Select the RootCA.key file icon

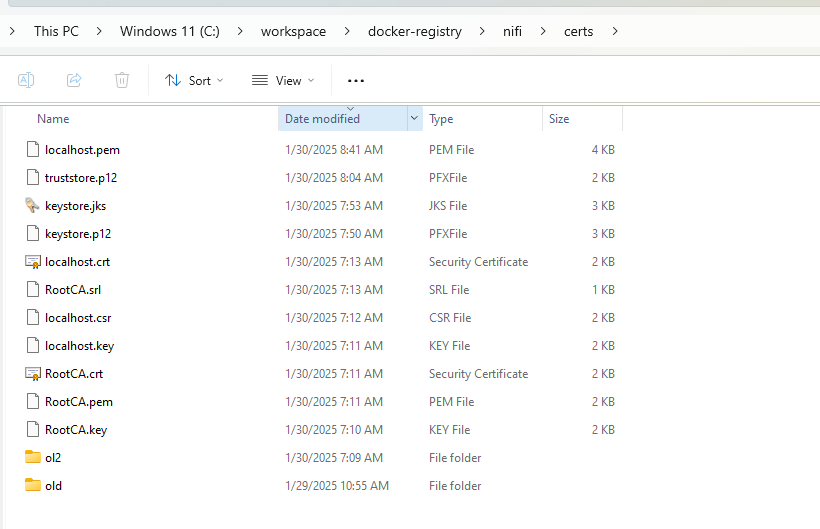coord(32,430)
